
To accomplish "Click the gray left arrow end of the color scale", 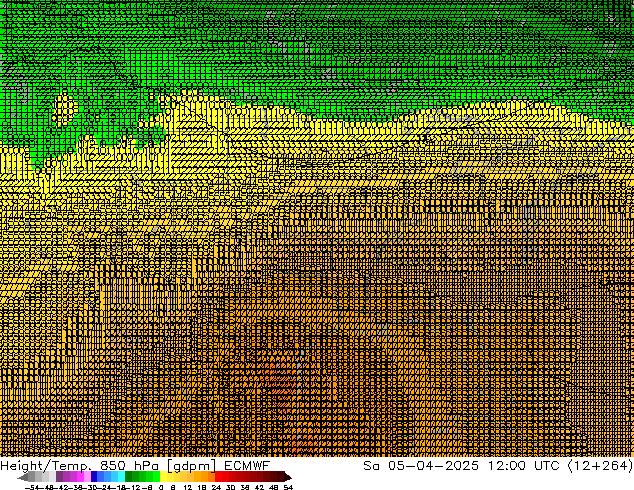I will pyautogui.click(x=22, y=477).
